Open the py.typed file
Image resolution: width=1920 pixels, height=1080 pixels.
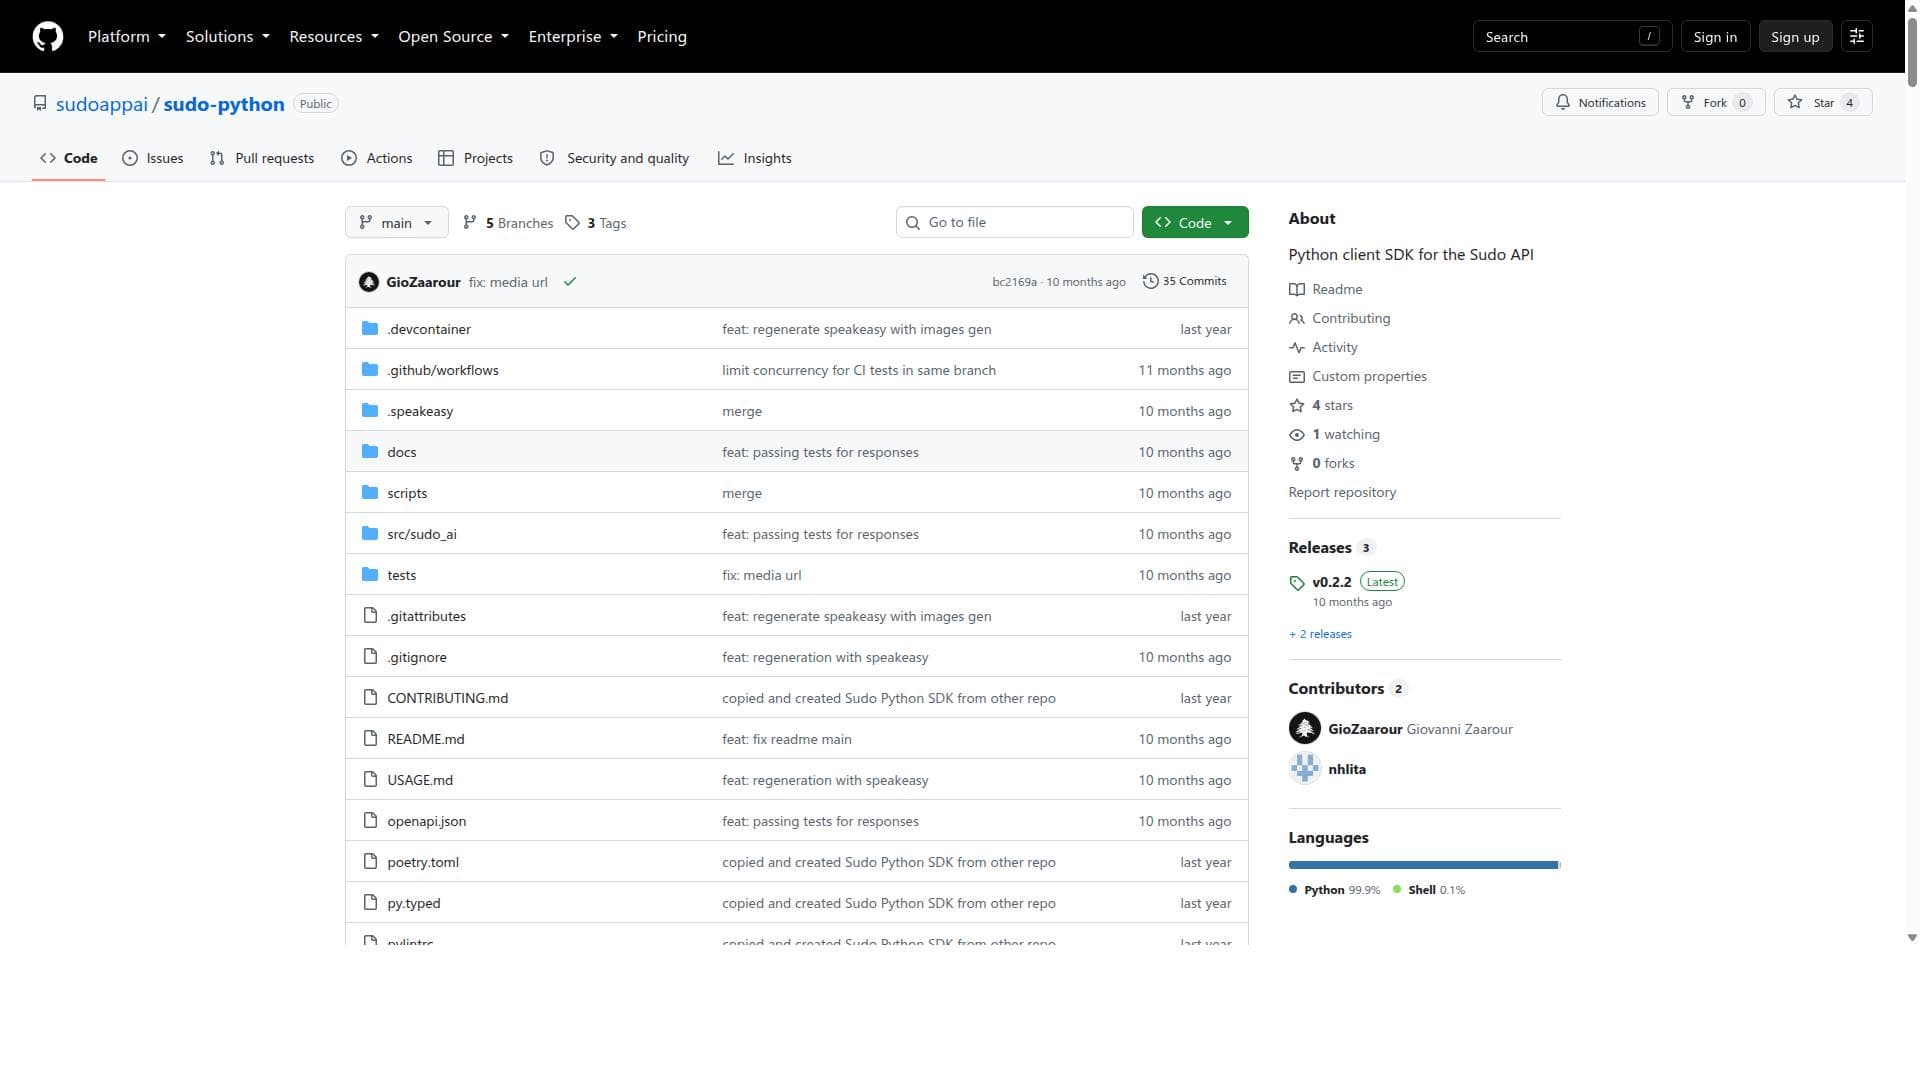[414, 903]
